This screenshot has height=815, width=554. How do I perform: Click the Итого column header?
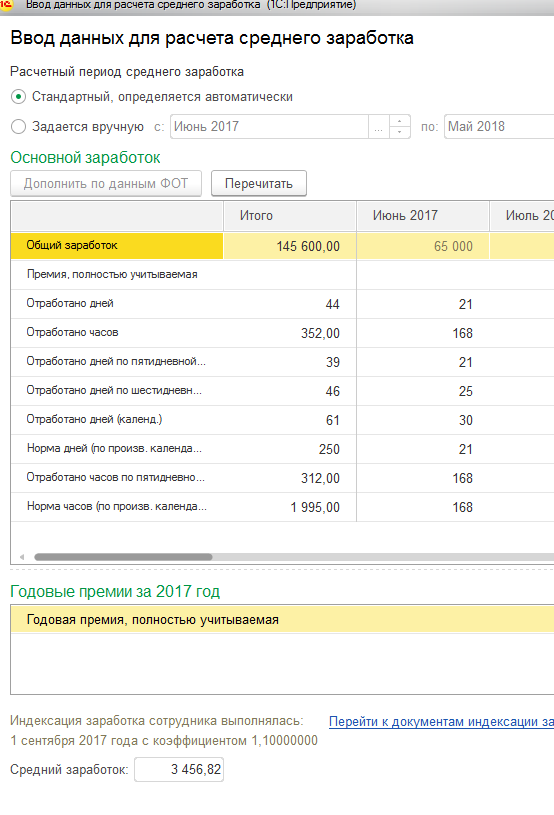290,216
